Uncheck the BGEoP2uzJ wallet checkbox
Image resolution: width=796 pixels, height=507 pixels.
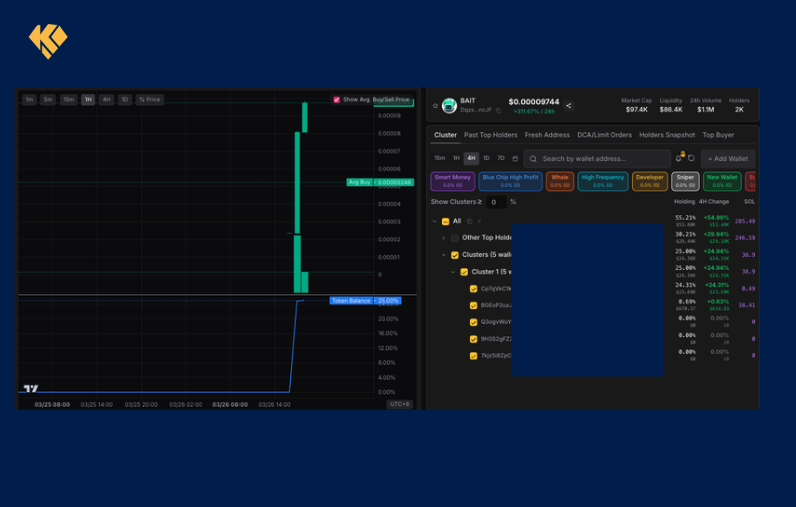(x=474, y=306)
